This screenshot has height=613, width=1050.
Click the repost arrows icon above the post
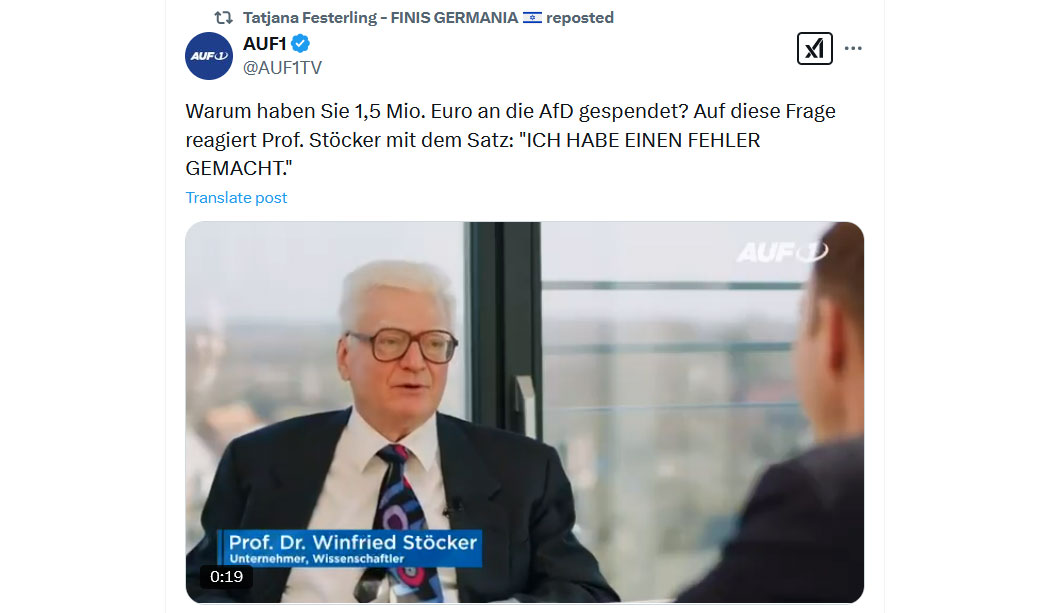point(223,17)
